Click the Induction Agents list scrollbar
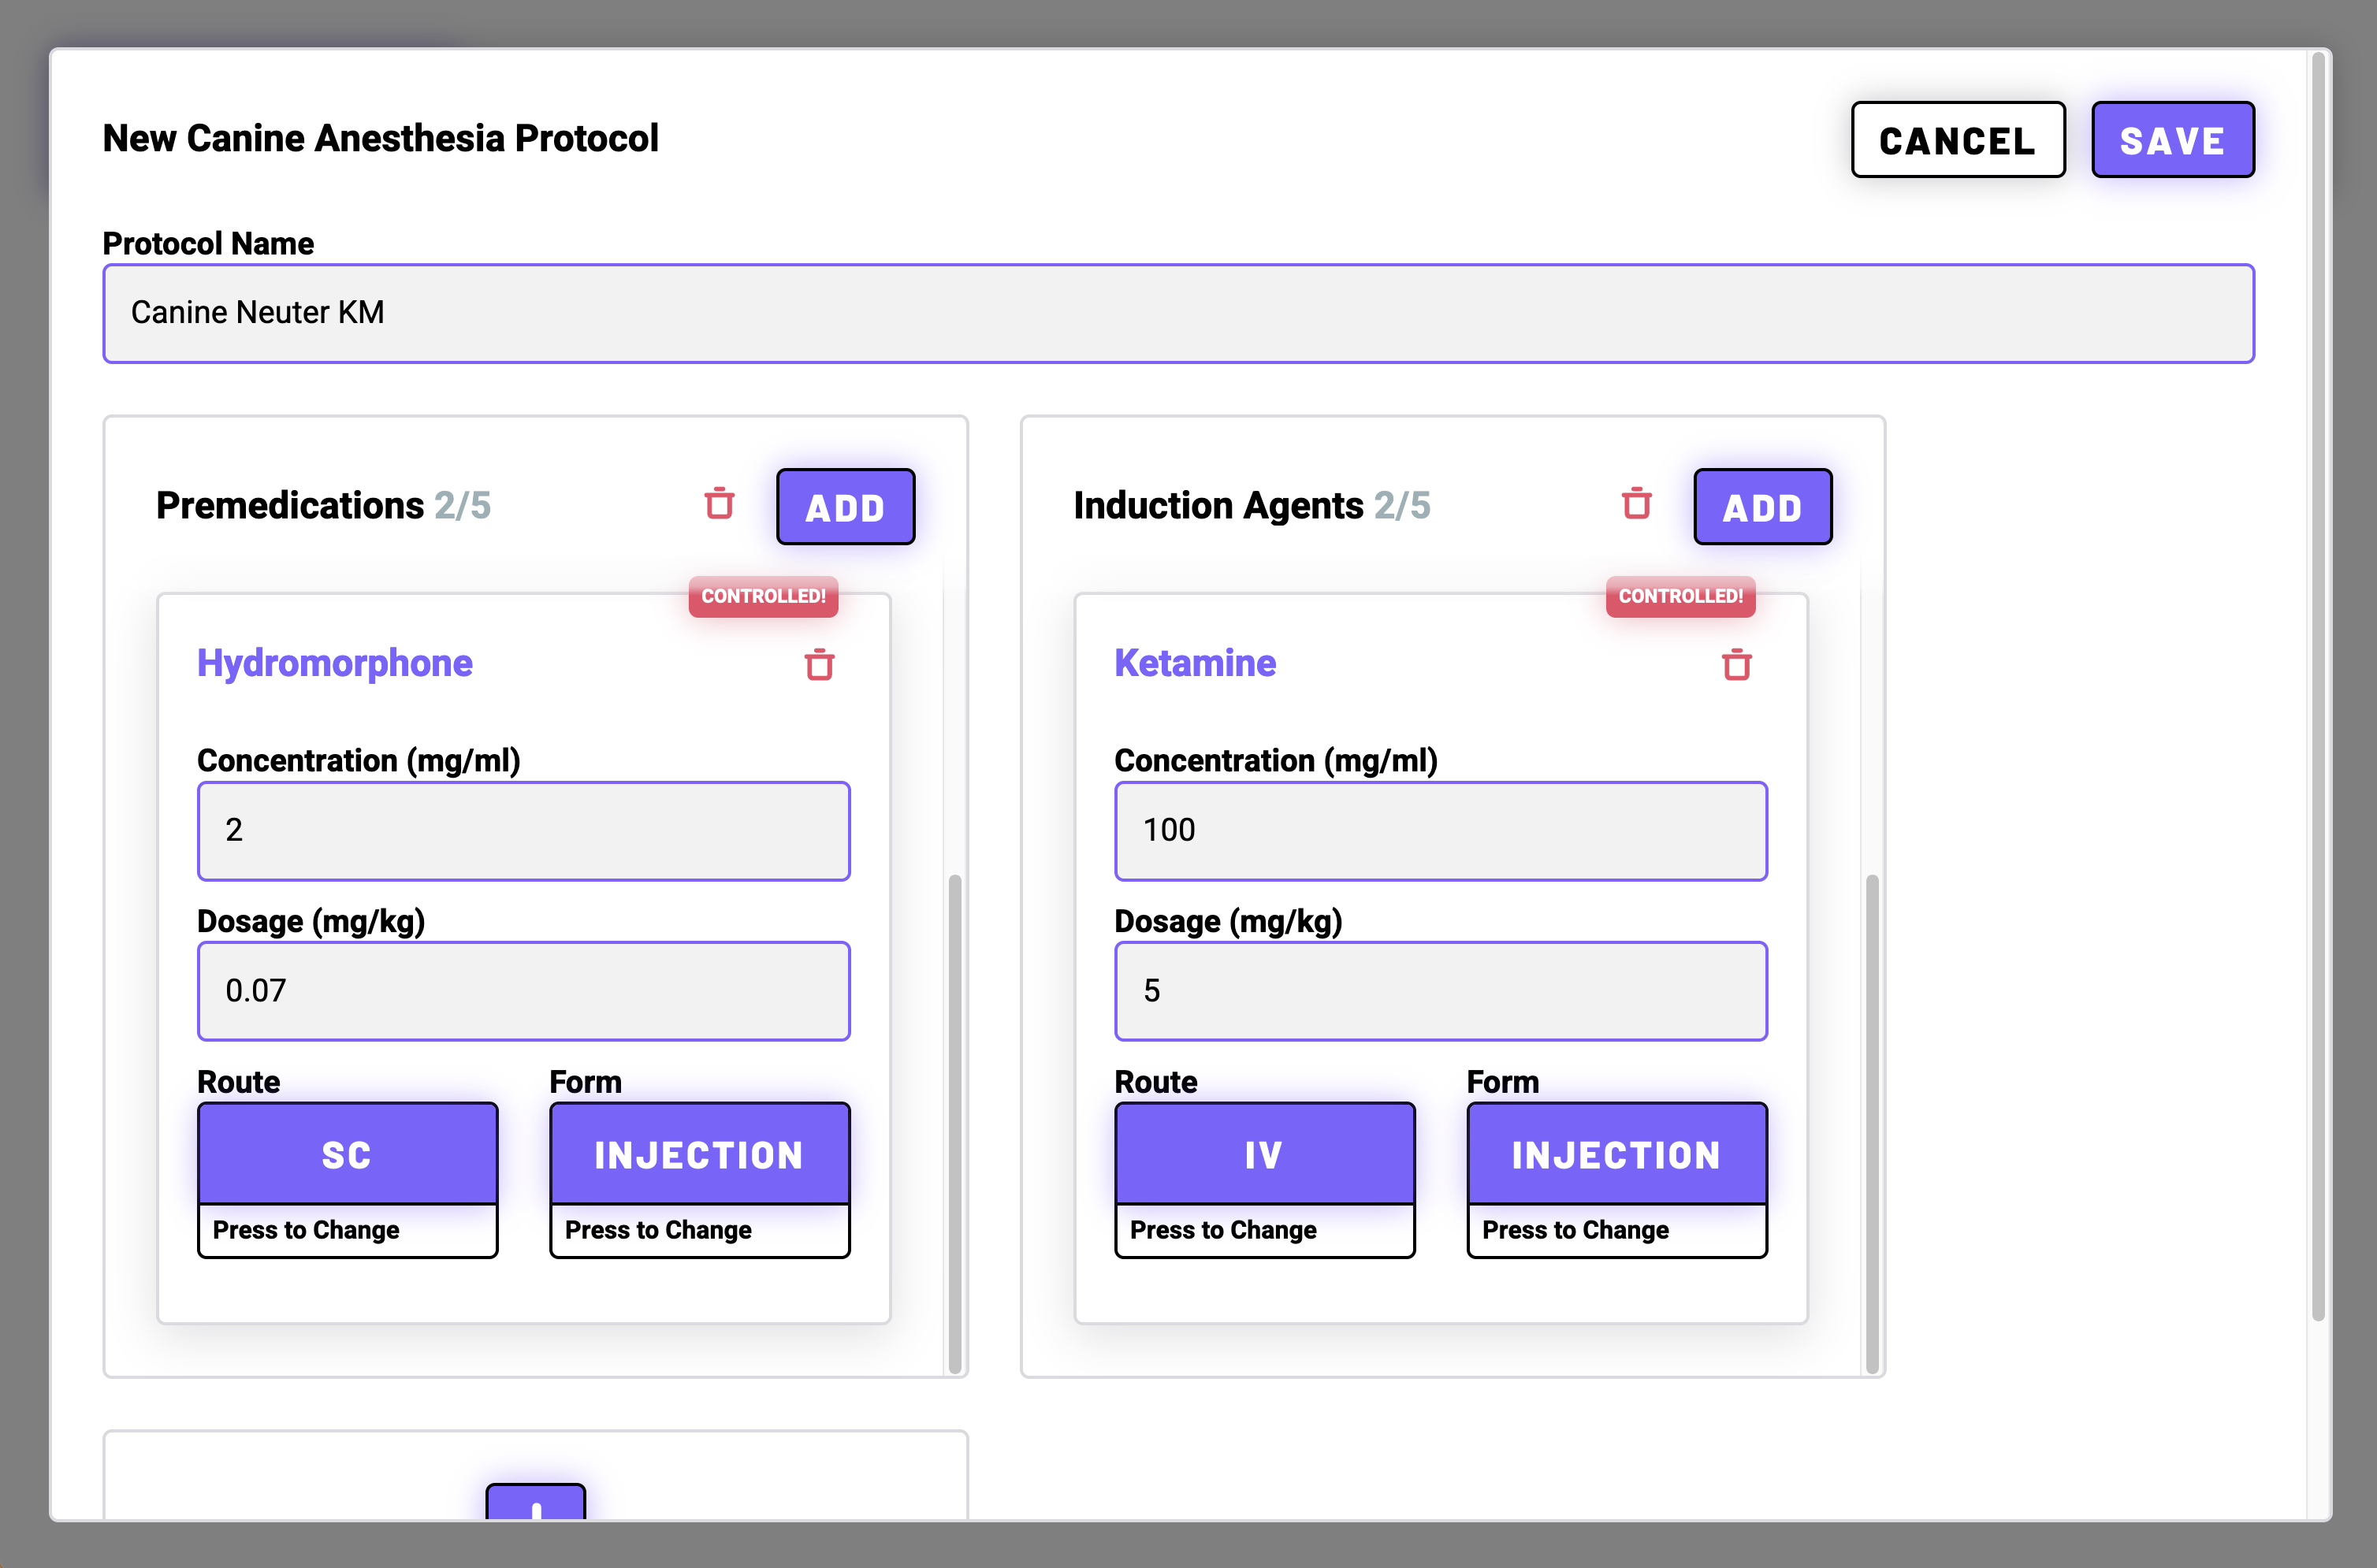This screenshot has height=1568, width=2377. click(x=1871, y=1123)
